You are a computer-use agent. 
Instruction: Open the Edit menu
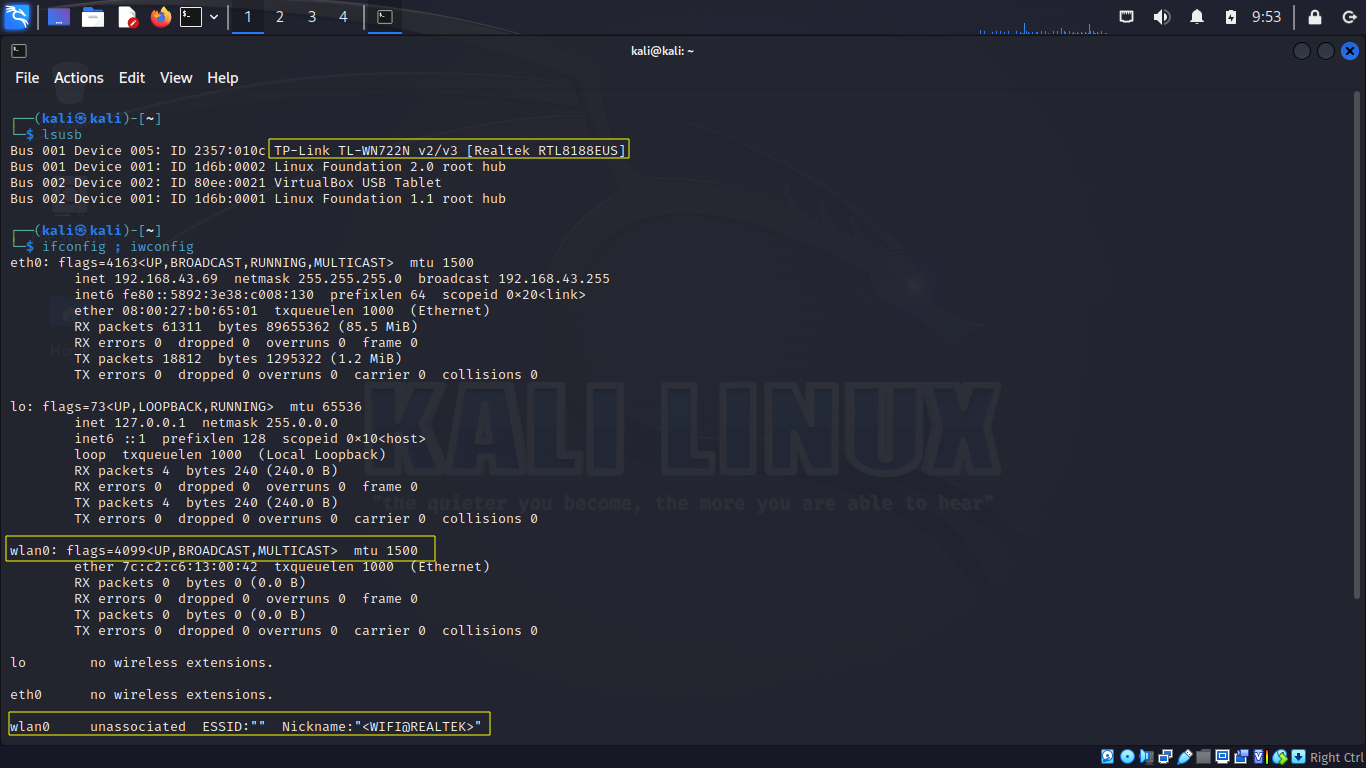pos(132,78)
